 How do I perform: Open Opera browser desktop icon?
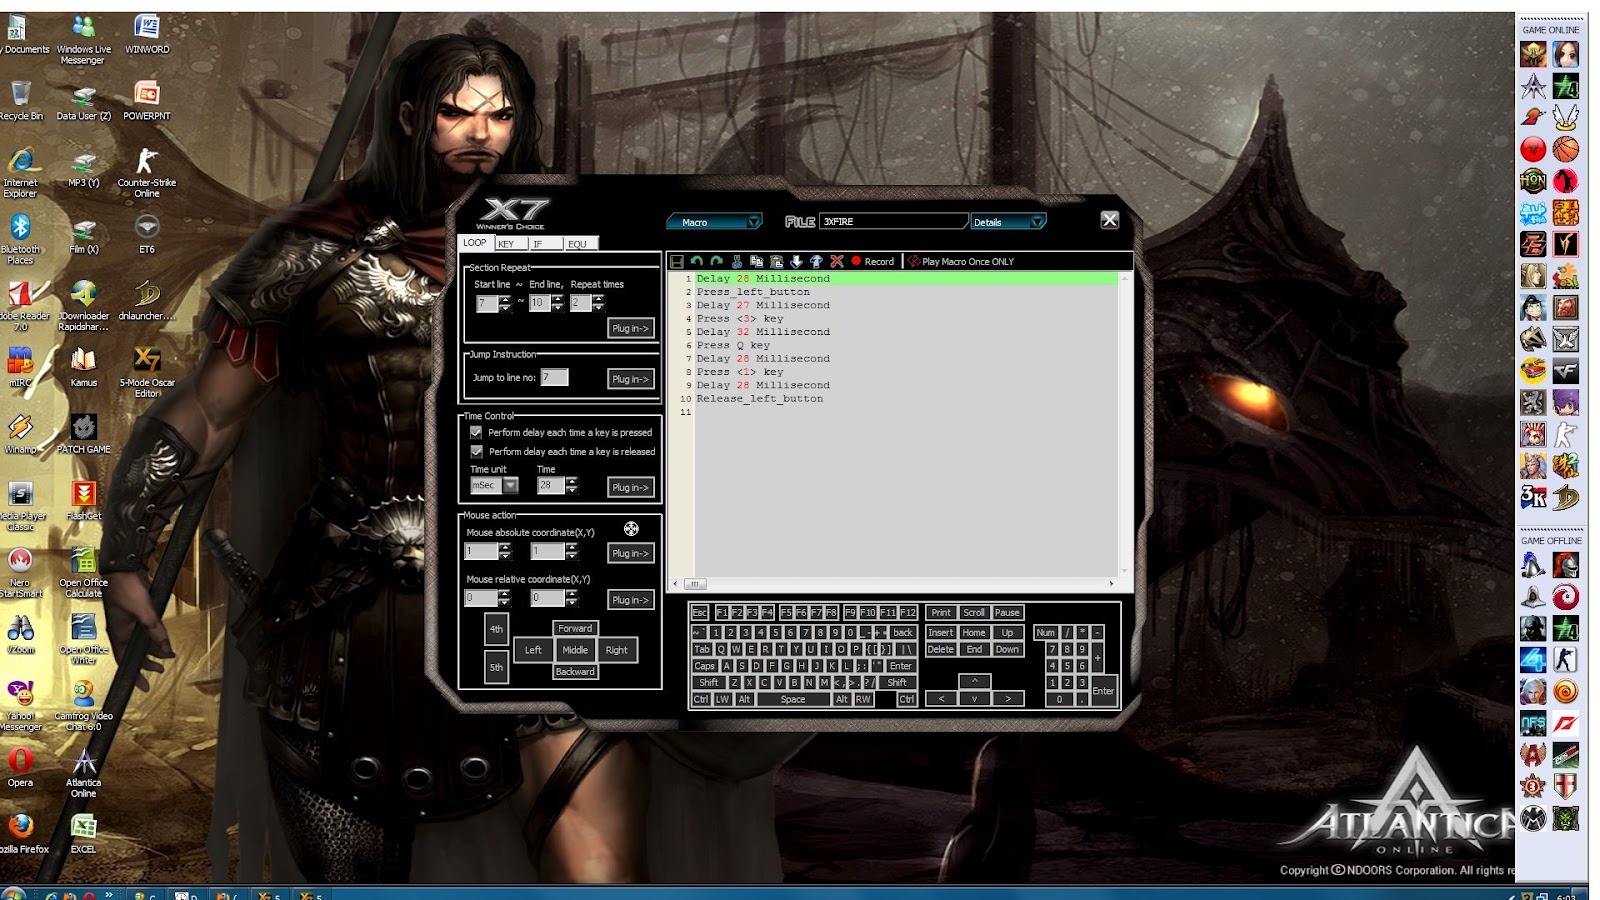[20, 767]
